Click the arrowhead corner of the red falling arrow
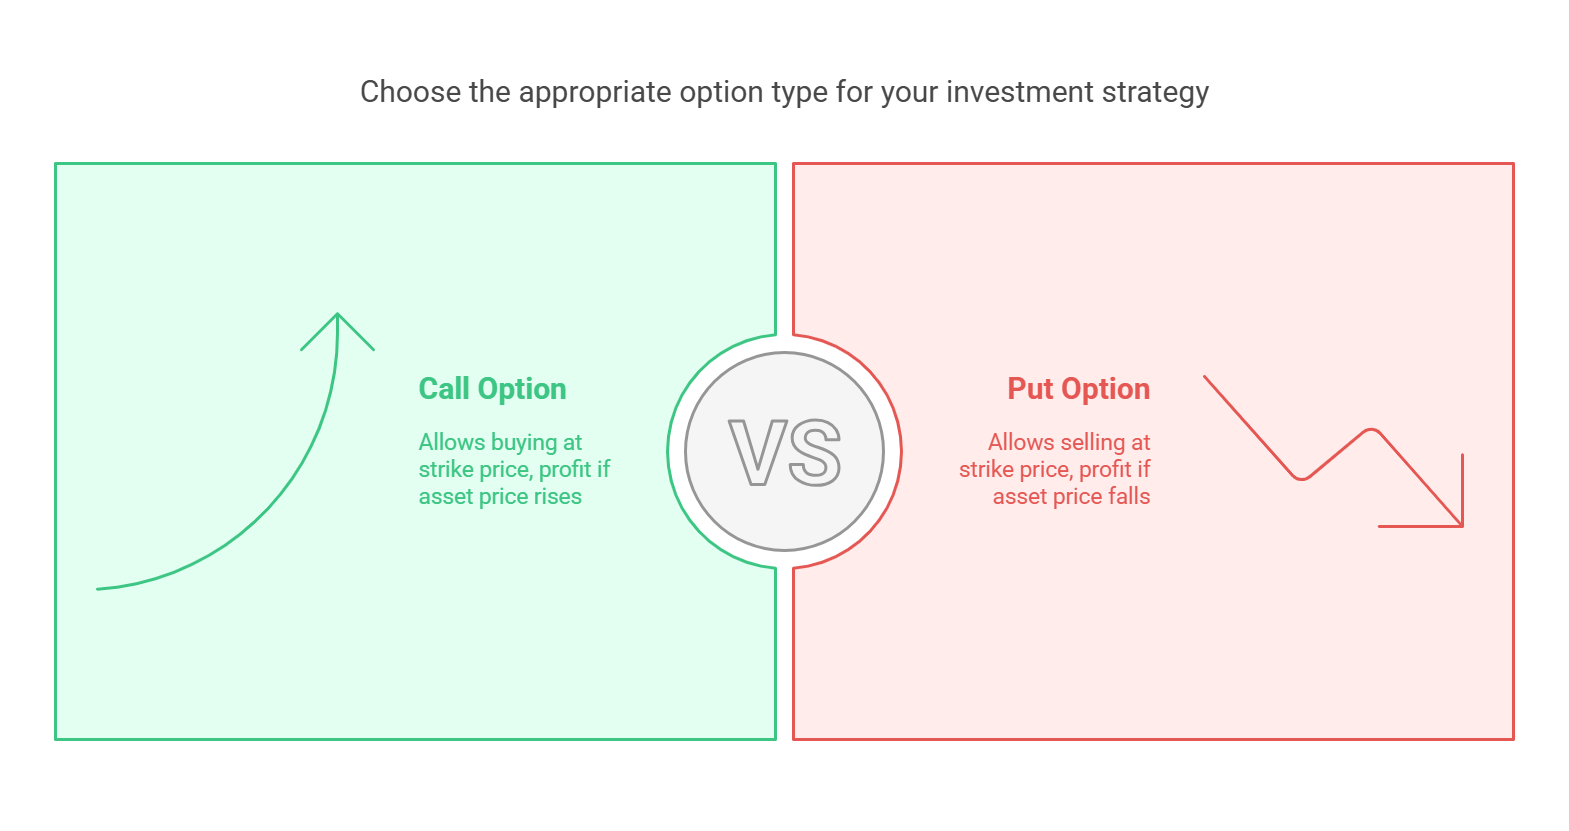 pos(1461,525)
